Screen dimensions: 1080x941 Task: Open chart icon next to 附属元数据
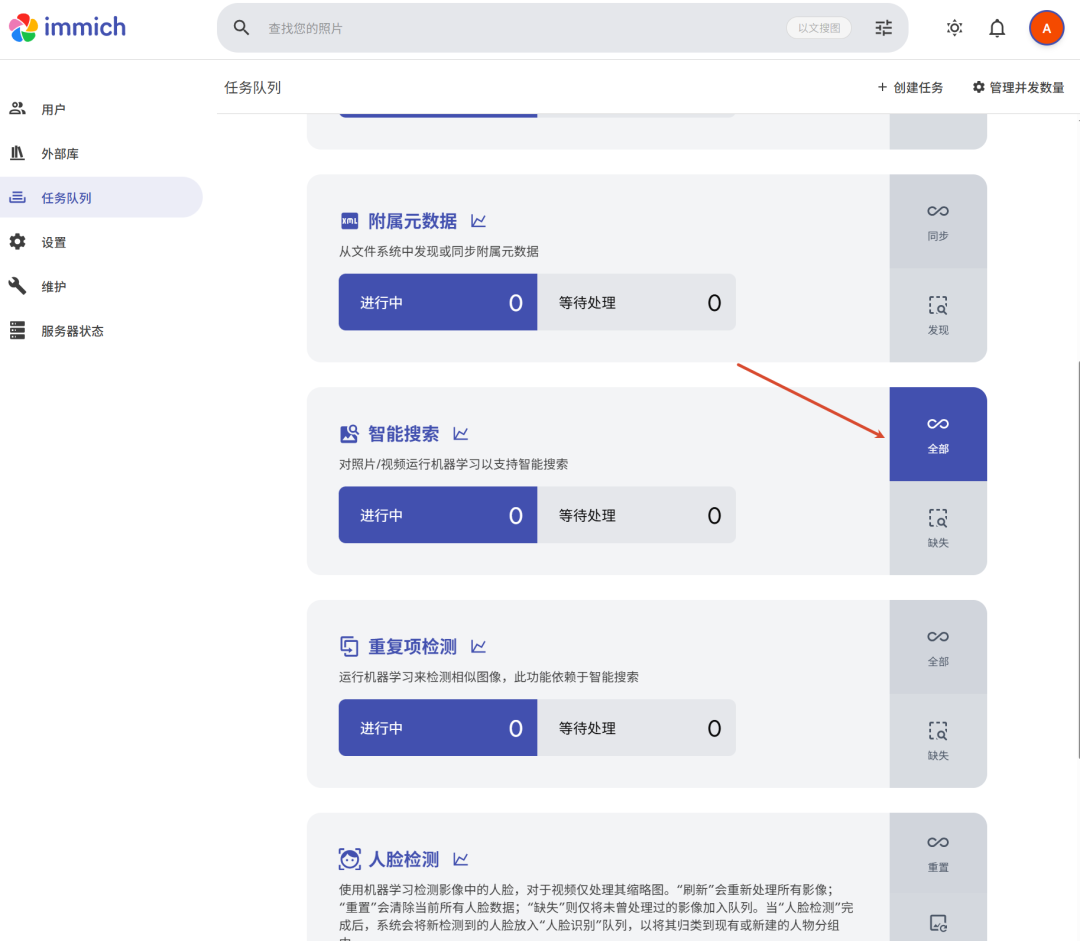point(479,221)
